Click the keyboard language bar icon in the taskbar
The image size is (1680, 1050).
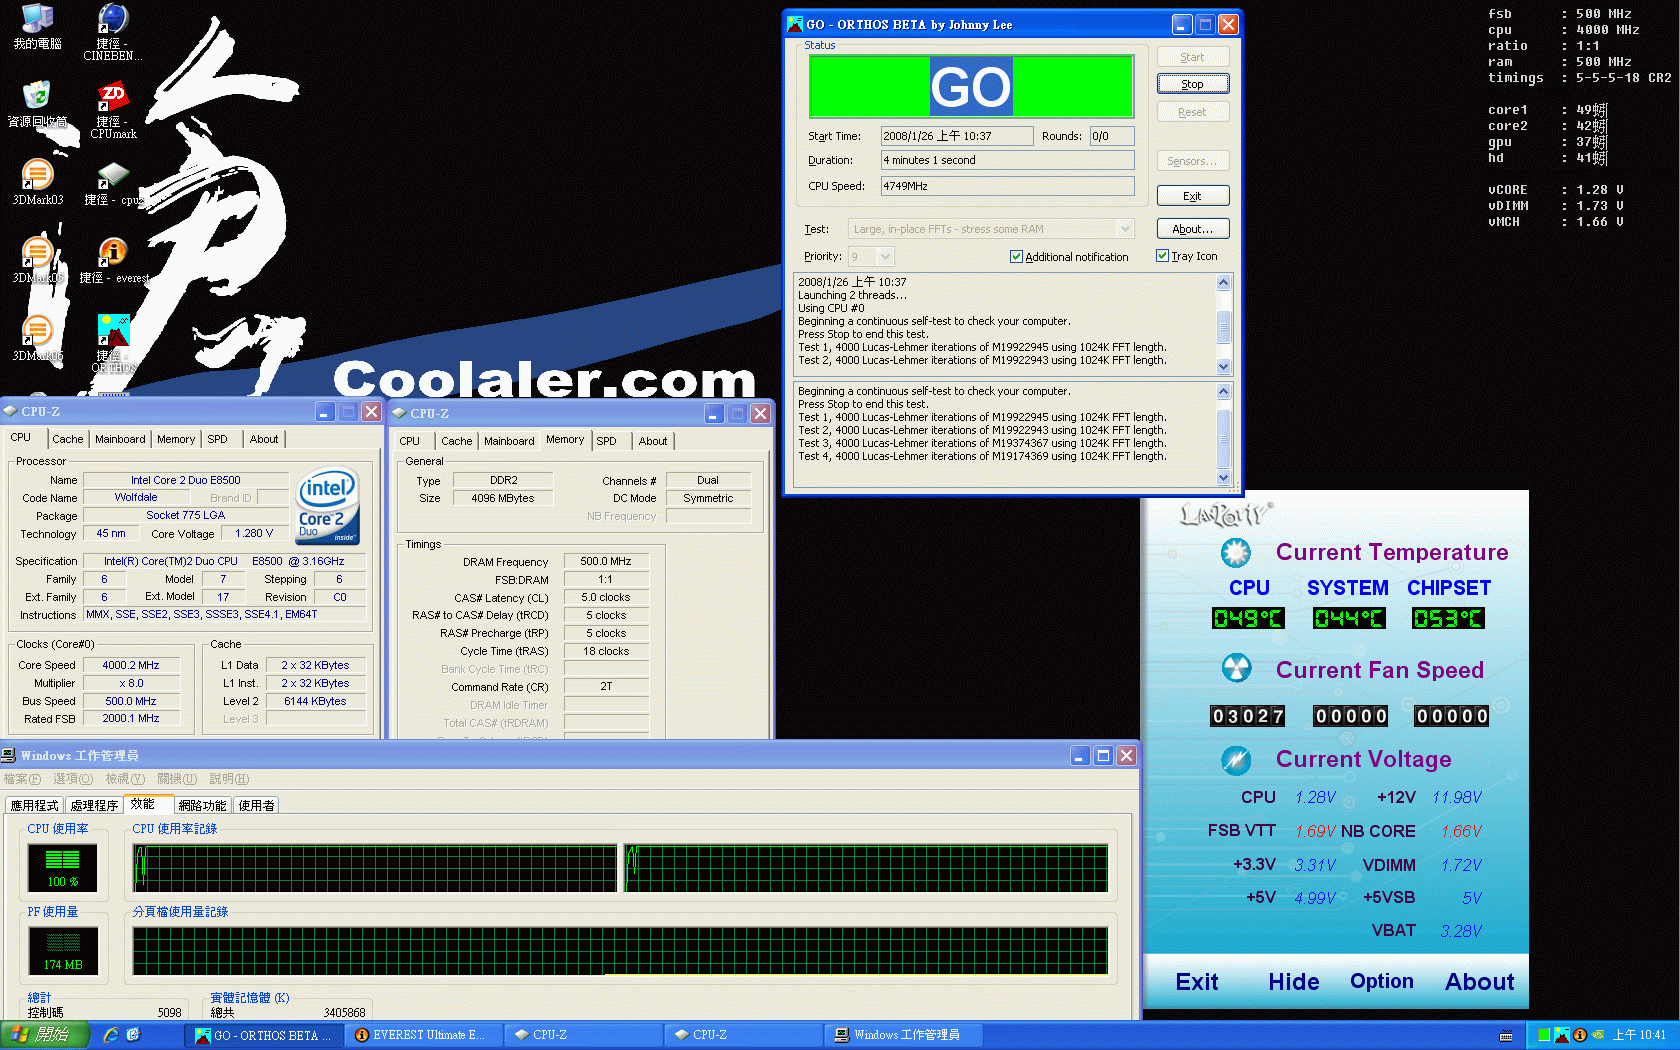click(1506, 1036)
